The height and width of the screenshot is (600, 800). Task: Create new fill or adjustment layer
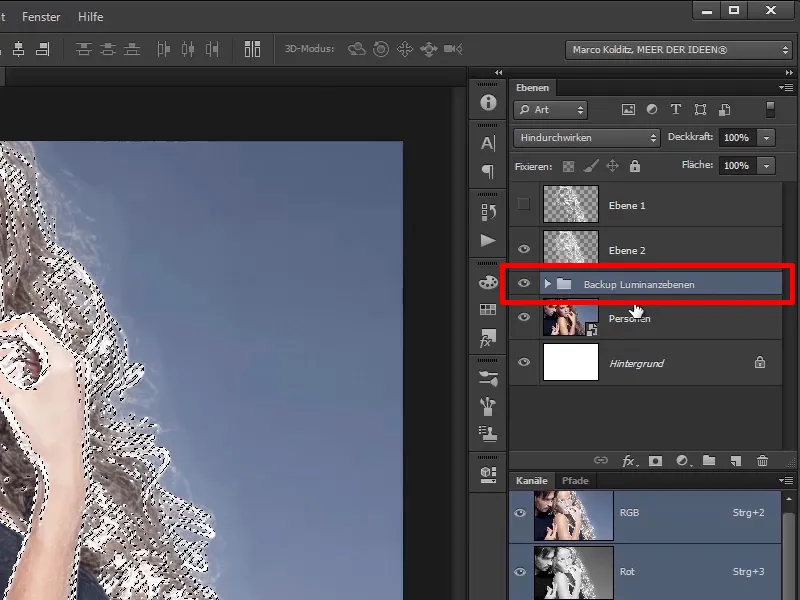(683, 461)
